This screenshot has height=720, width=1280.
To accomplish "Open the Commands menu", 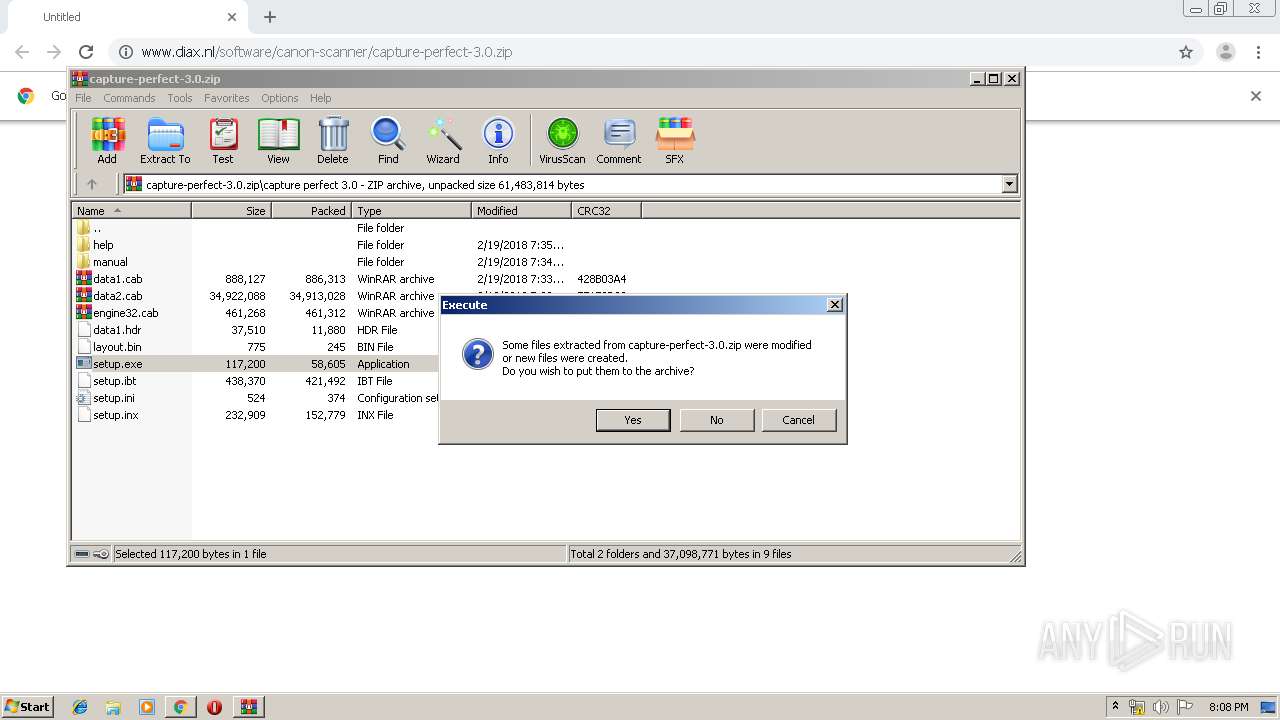I will click(x=129, y=98).
